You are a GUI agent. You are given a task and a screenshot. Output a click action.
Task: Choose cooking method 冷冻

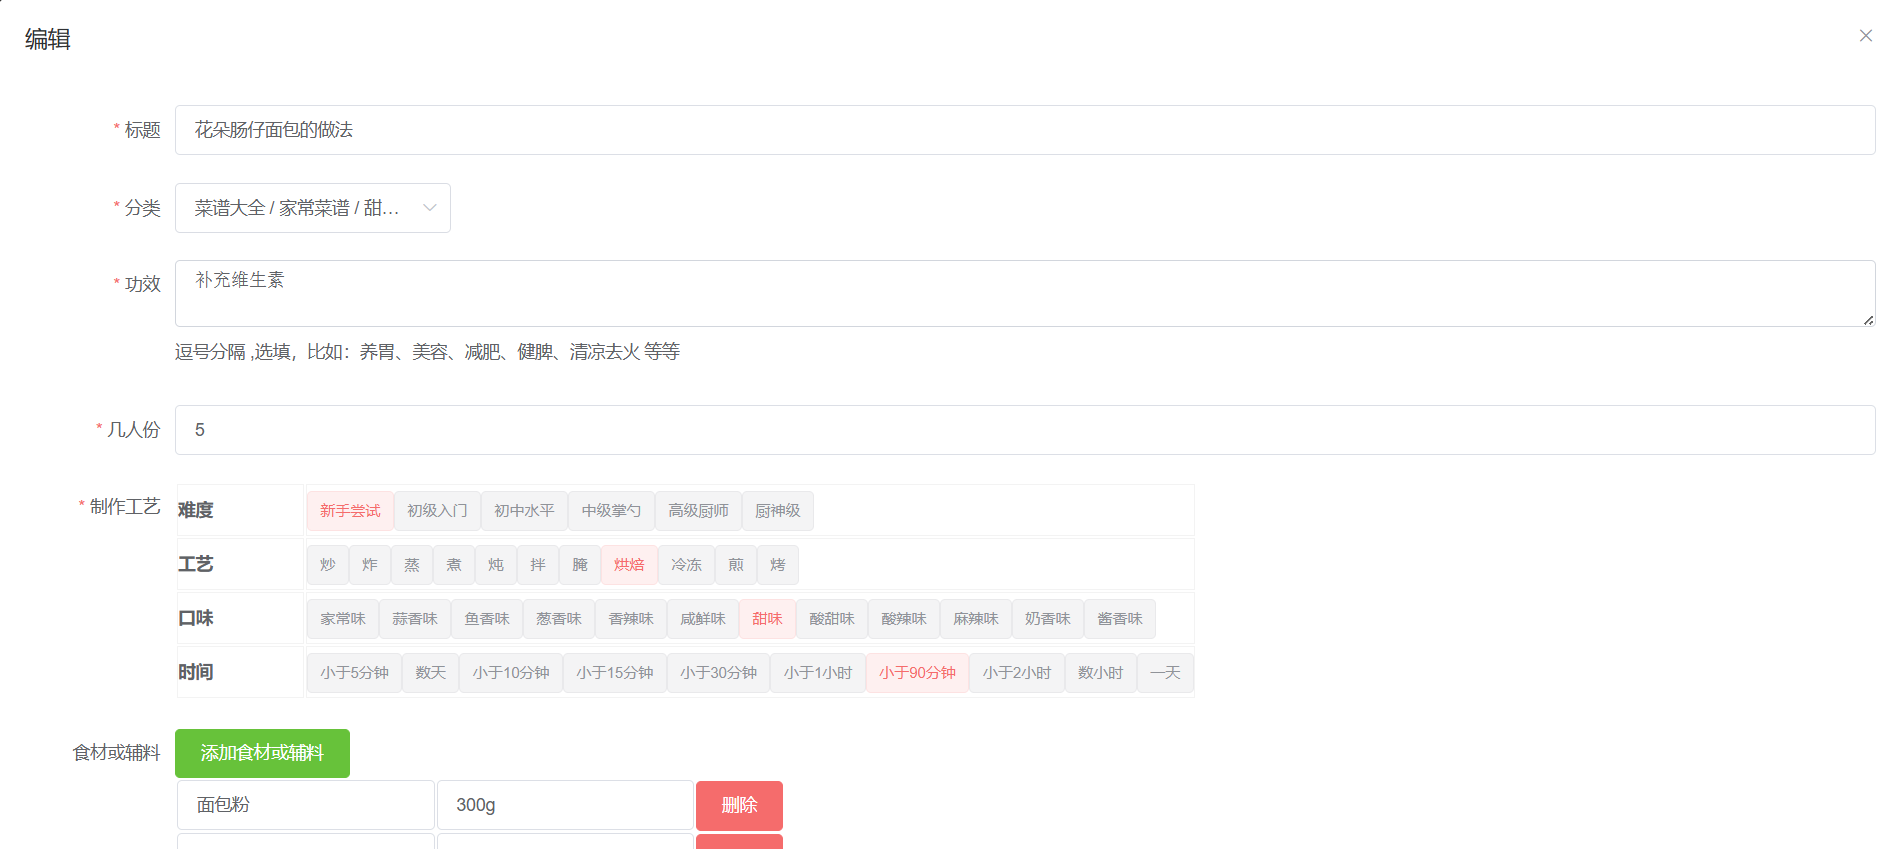coord(686,565)
